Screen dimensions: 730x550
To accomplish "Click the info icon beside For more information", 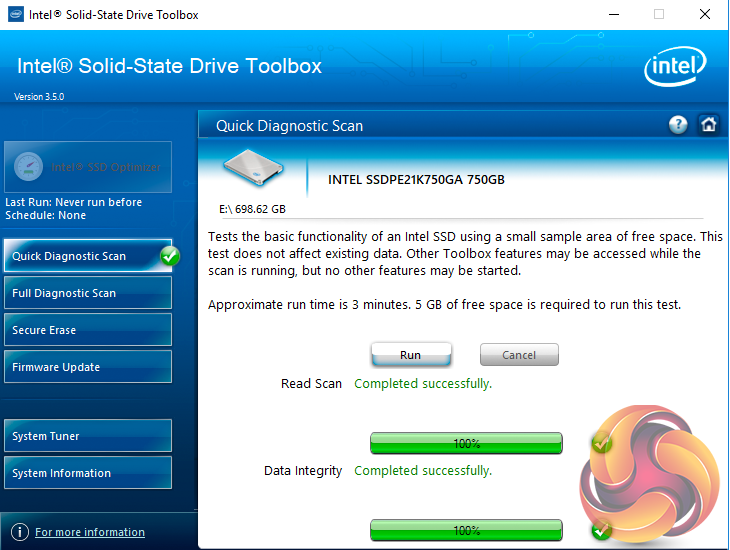I will tap(20, 532).
